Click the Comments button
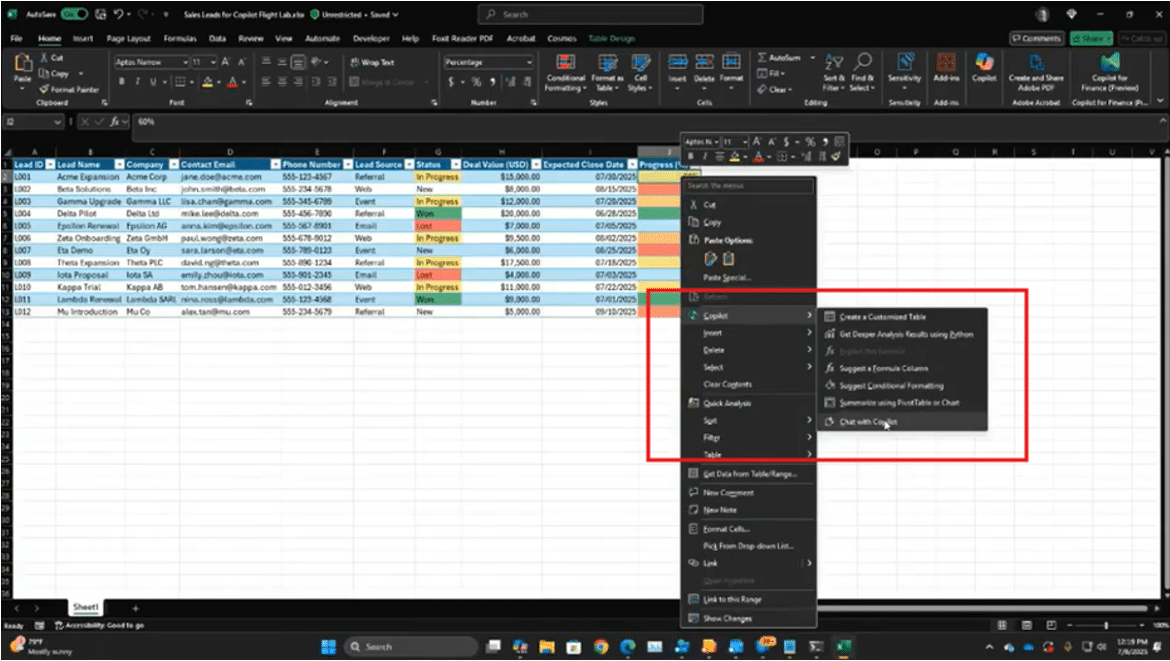The height and width of the screenshot is (661, 1170). pyautogui.click(x=1036, y=38)
